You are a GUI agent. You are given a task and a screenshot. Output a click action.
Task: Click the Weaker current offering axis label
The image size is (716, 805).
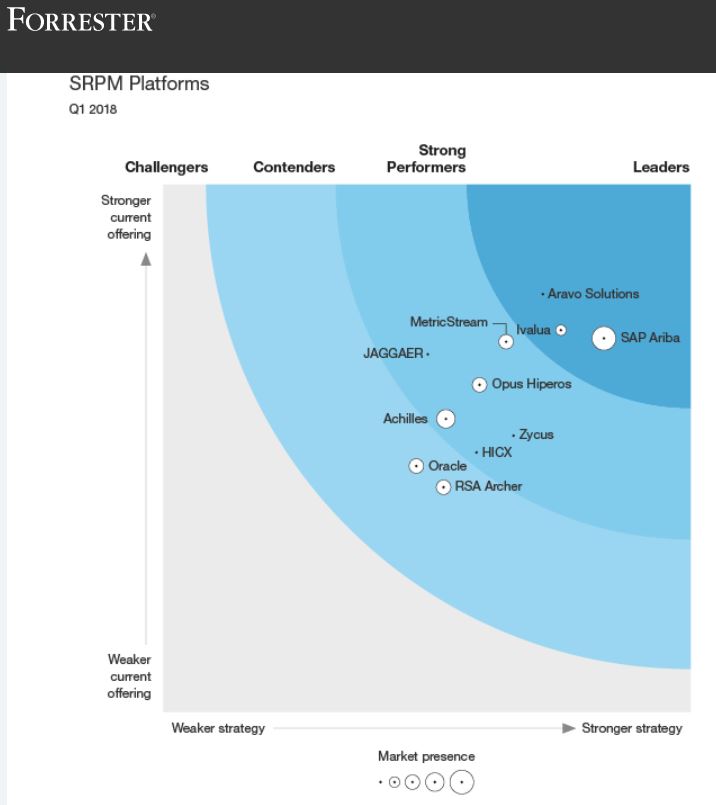click(x=129, y=676)
